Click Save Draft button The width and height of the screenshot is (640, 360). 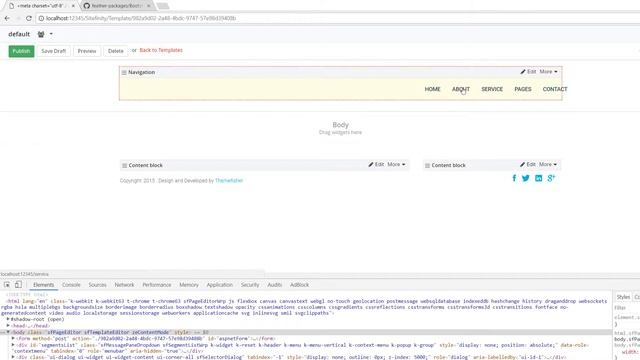coord(53,51)
